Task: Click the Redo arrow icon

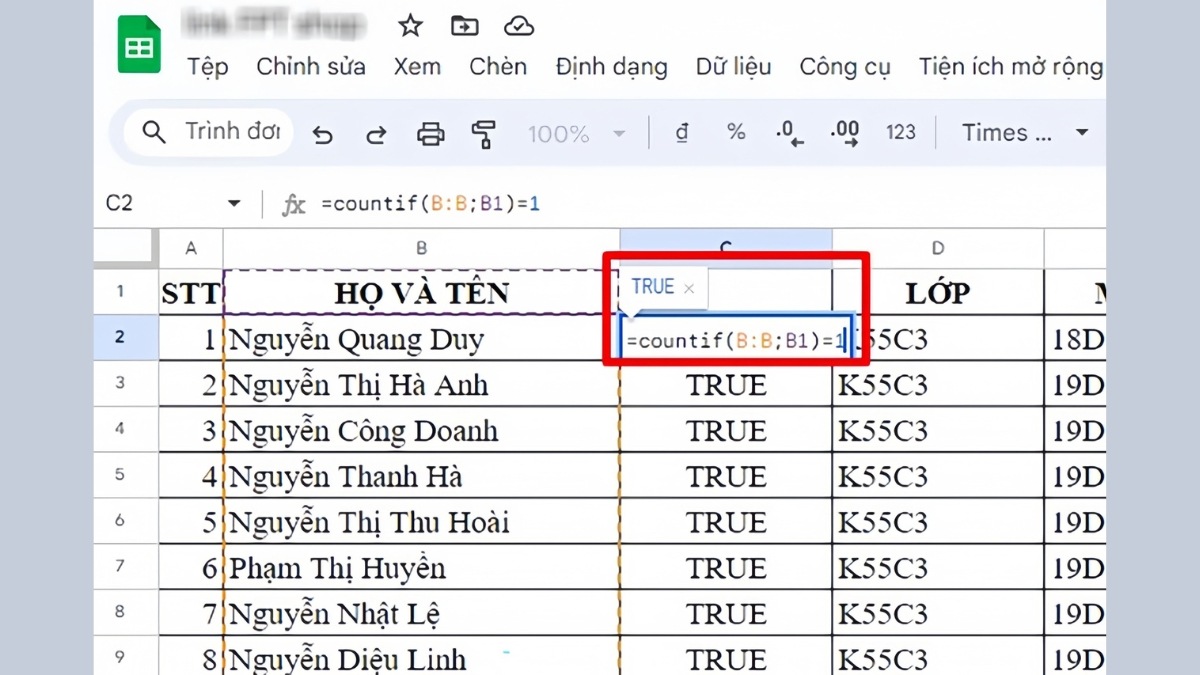Action: point(376,134)
